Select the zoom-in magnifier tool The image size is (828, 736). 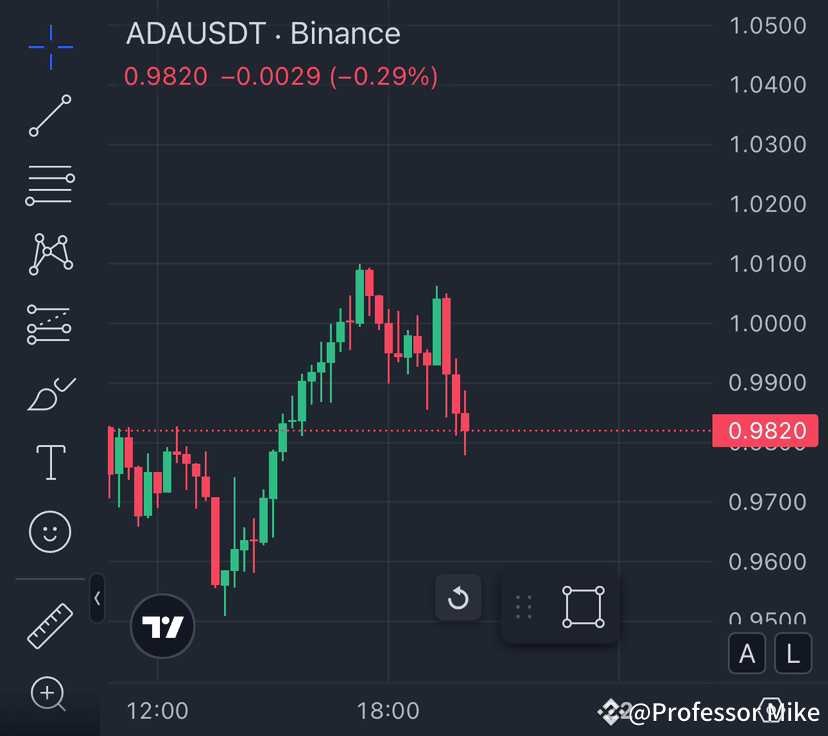click(x=49, y=693)
